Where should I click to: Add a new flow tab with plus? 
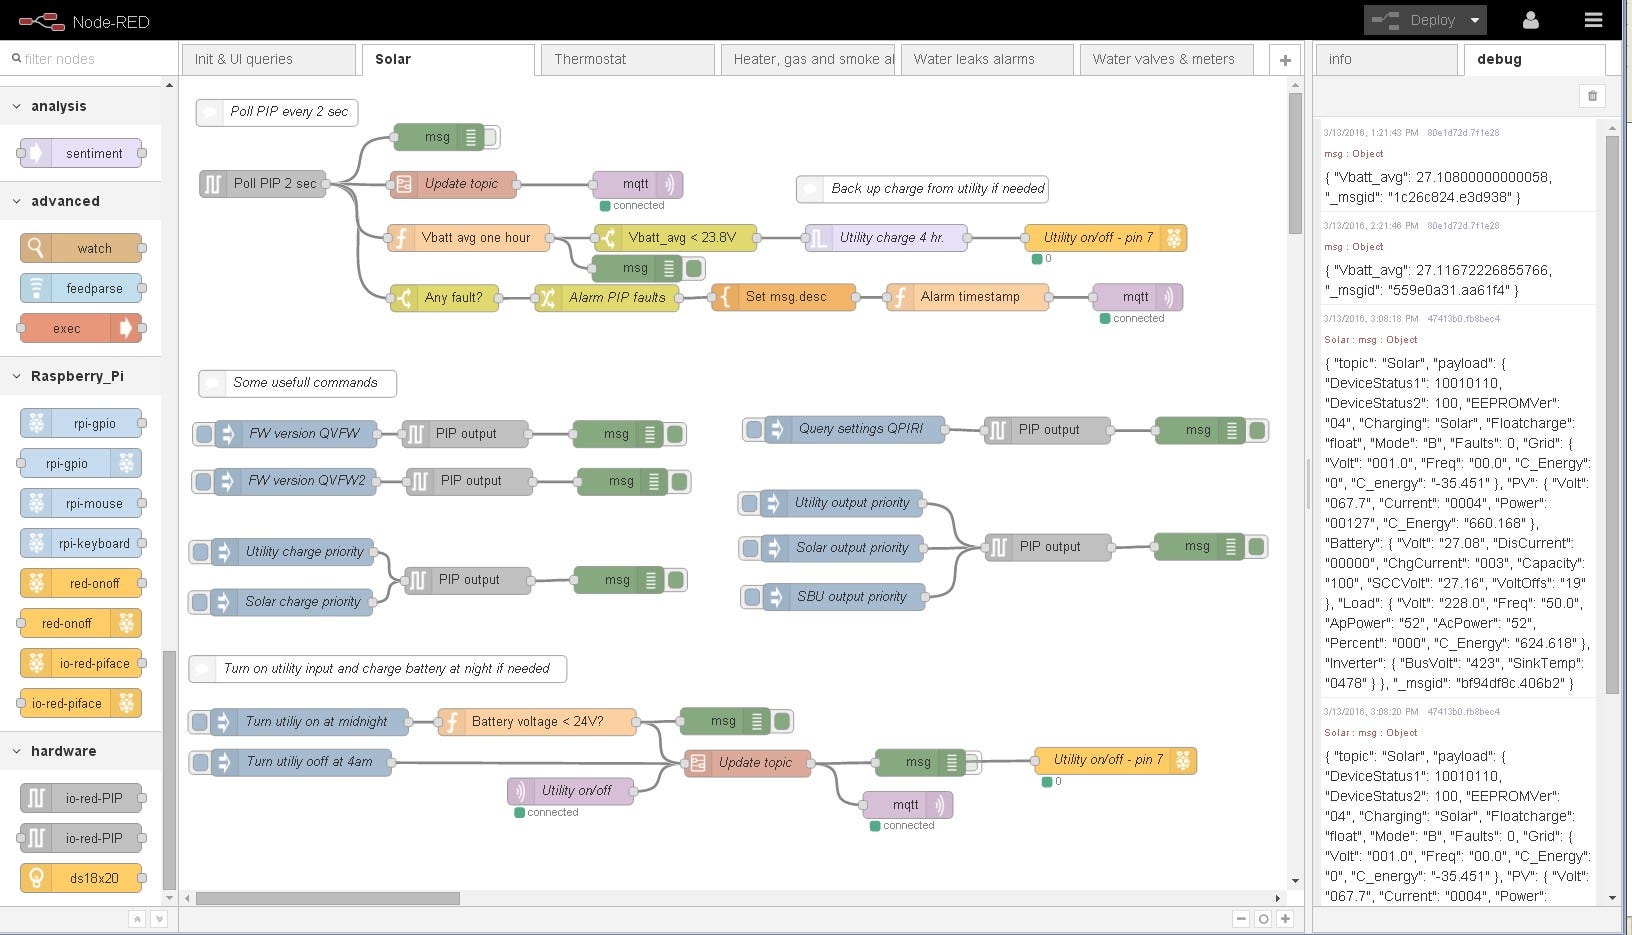point(1285,60)
